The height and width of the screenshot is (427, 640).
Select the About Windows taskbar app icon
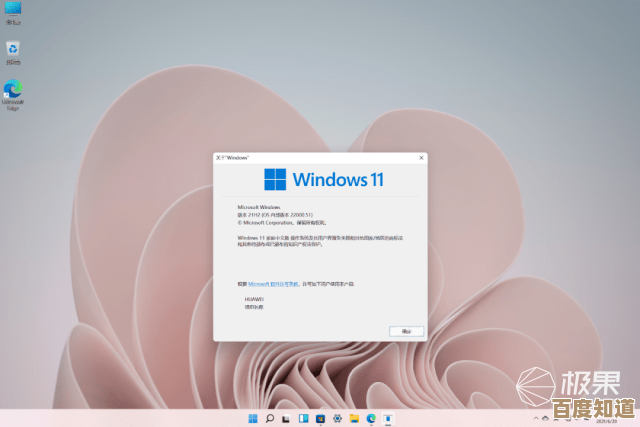click(x=388, y=418)
